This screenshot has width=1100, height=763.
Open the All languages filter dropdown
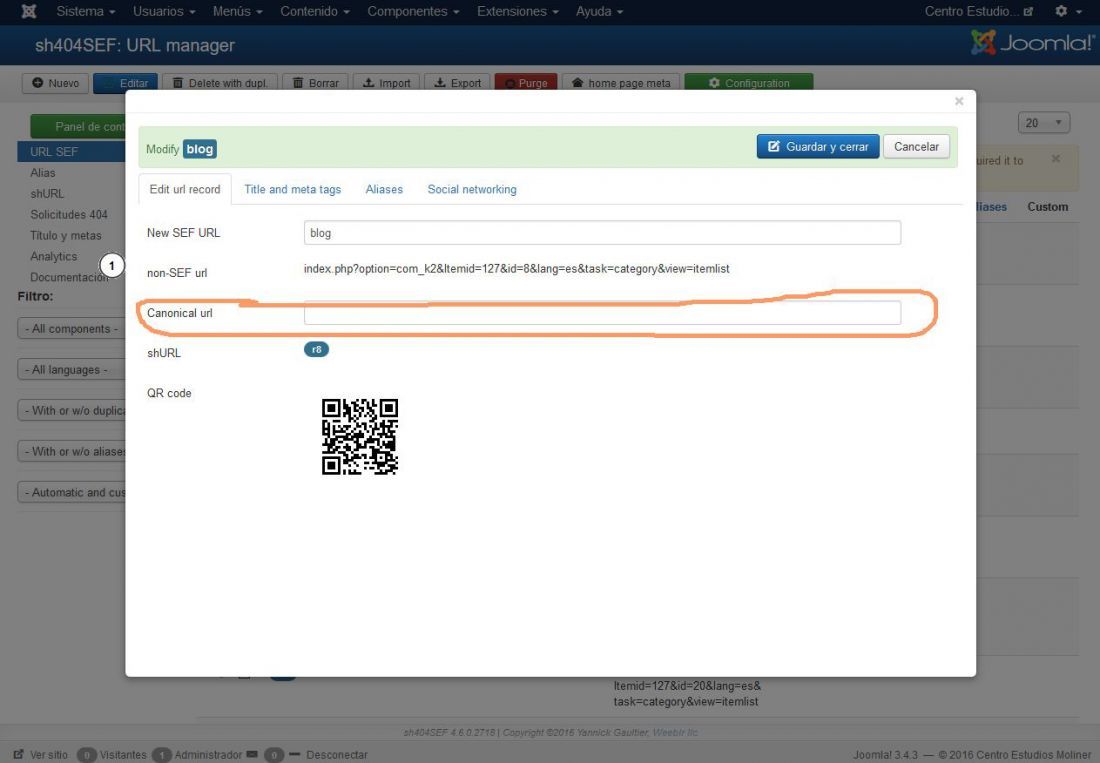pos(71,370)
